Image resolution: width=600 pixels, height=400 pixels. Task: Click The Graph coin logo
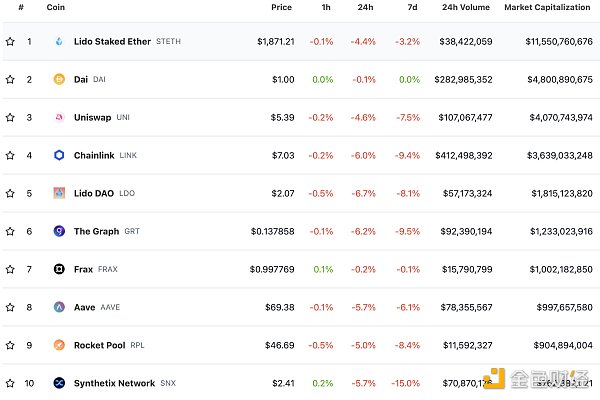[59, 231]
